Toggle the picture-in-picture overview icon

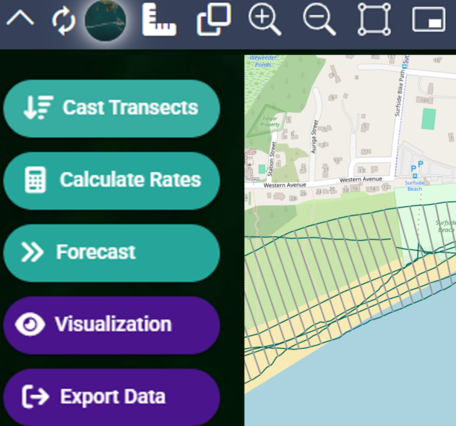429,20
